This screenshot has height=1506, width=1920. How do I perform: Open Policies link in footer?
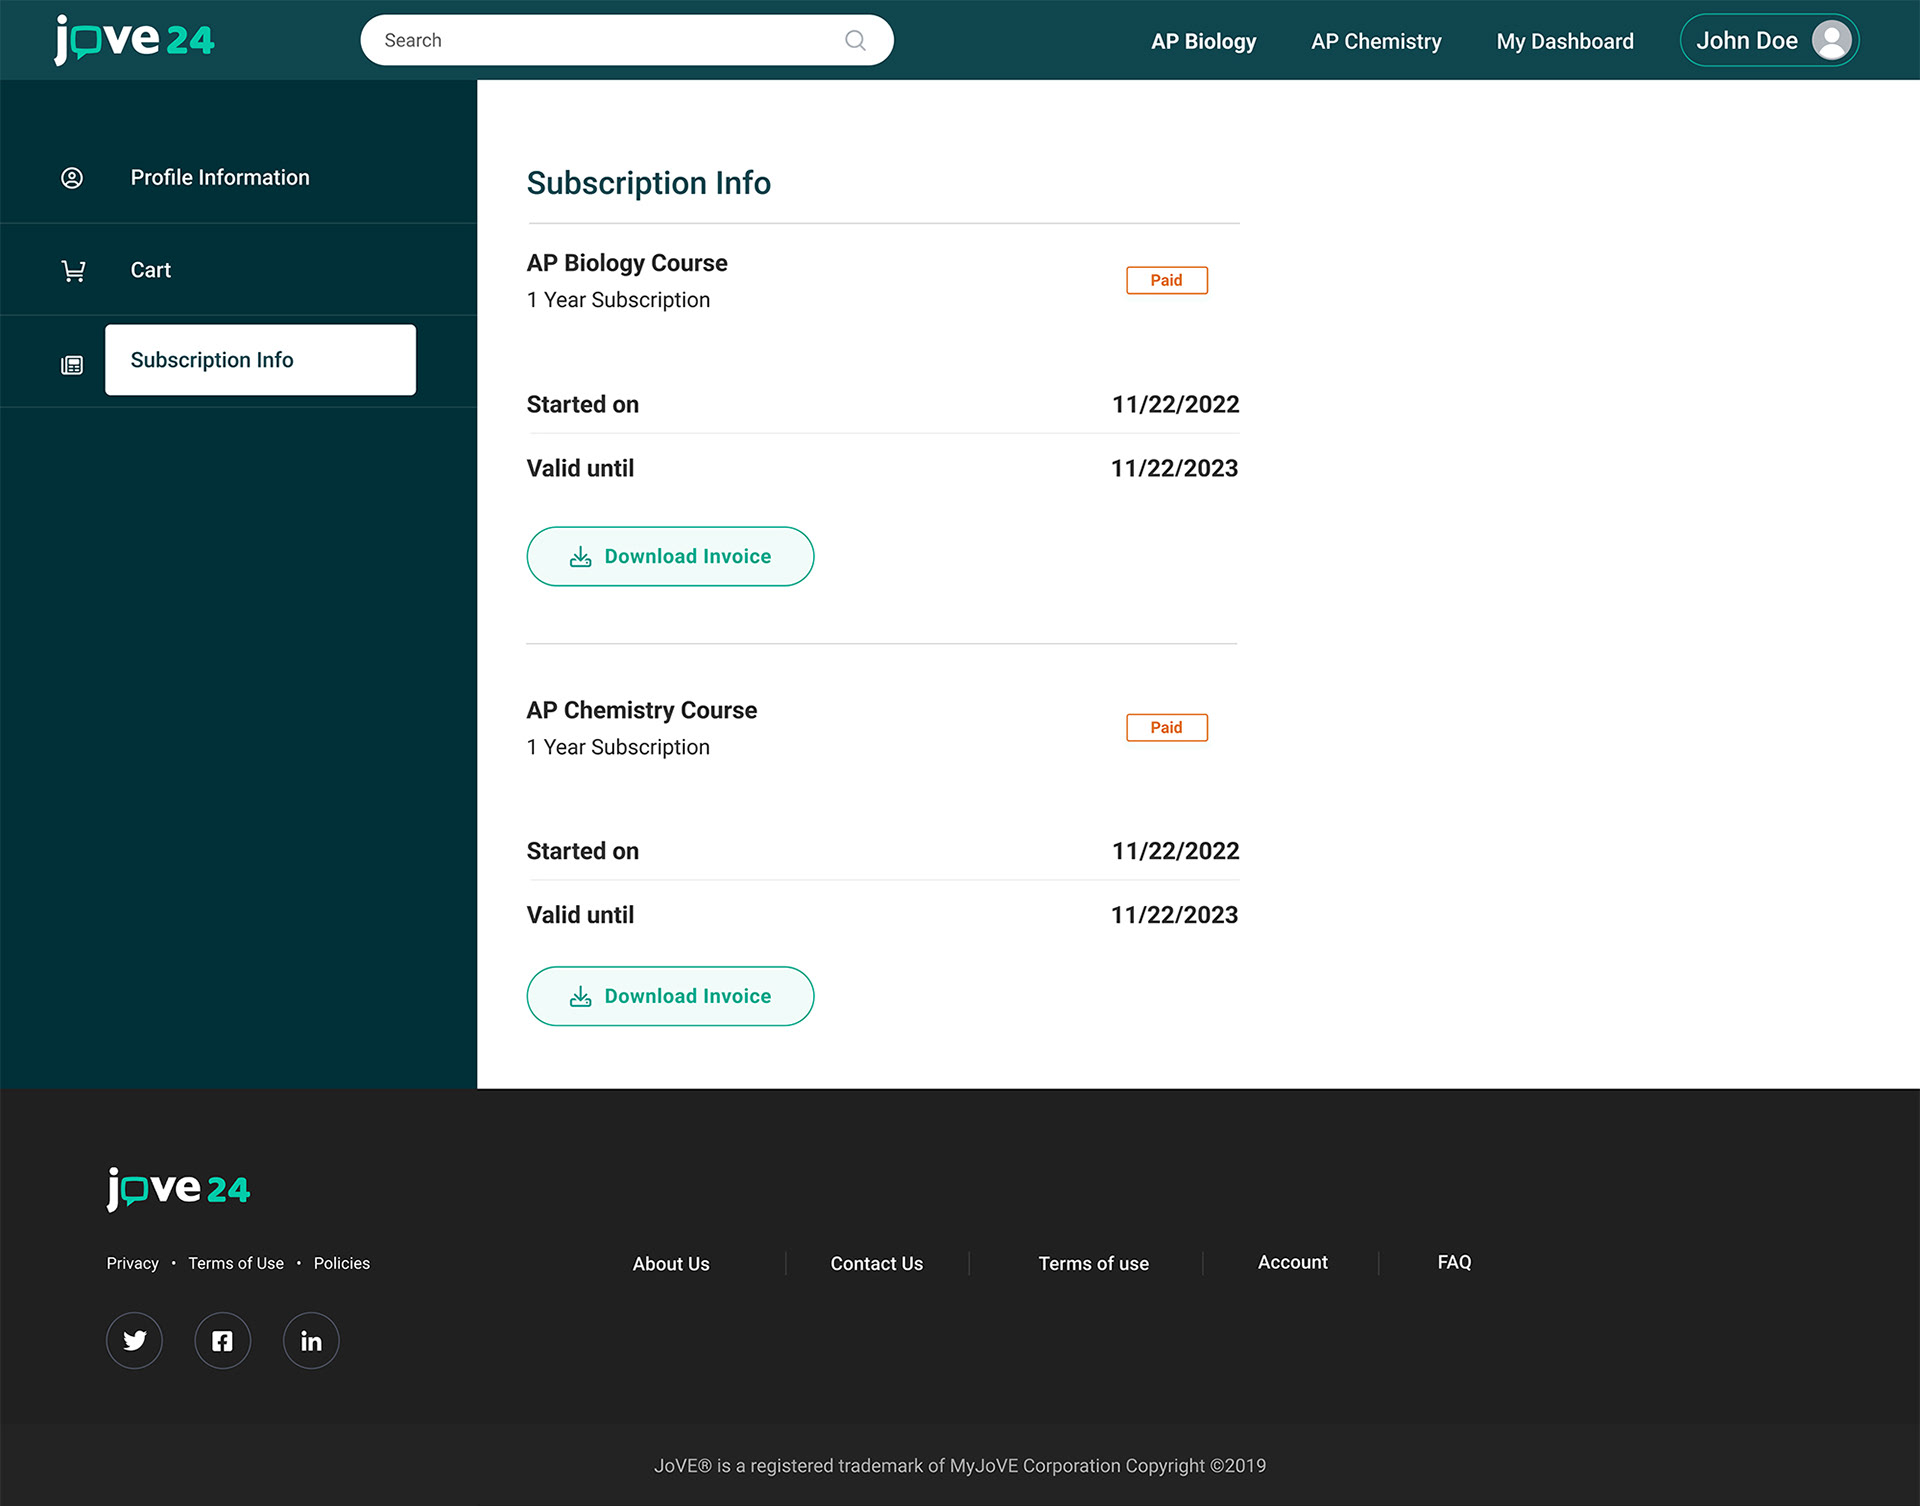(342, 1263)
